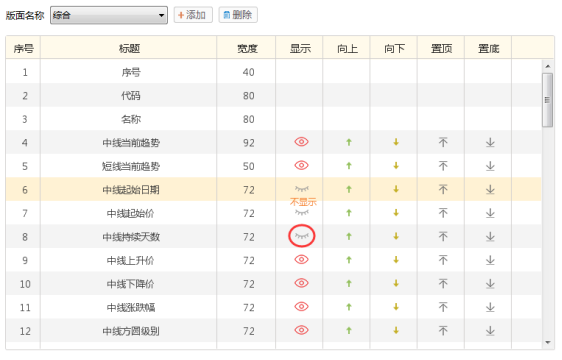The height and width of the screenshot is (360, 562).
Task: Move 中线当前趋势 up with green arrow
Action: click(349, 142)
